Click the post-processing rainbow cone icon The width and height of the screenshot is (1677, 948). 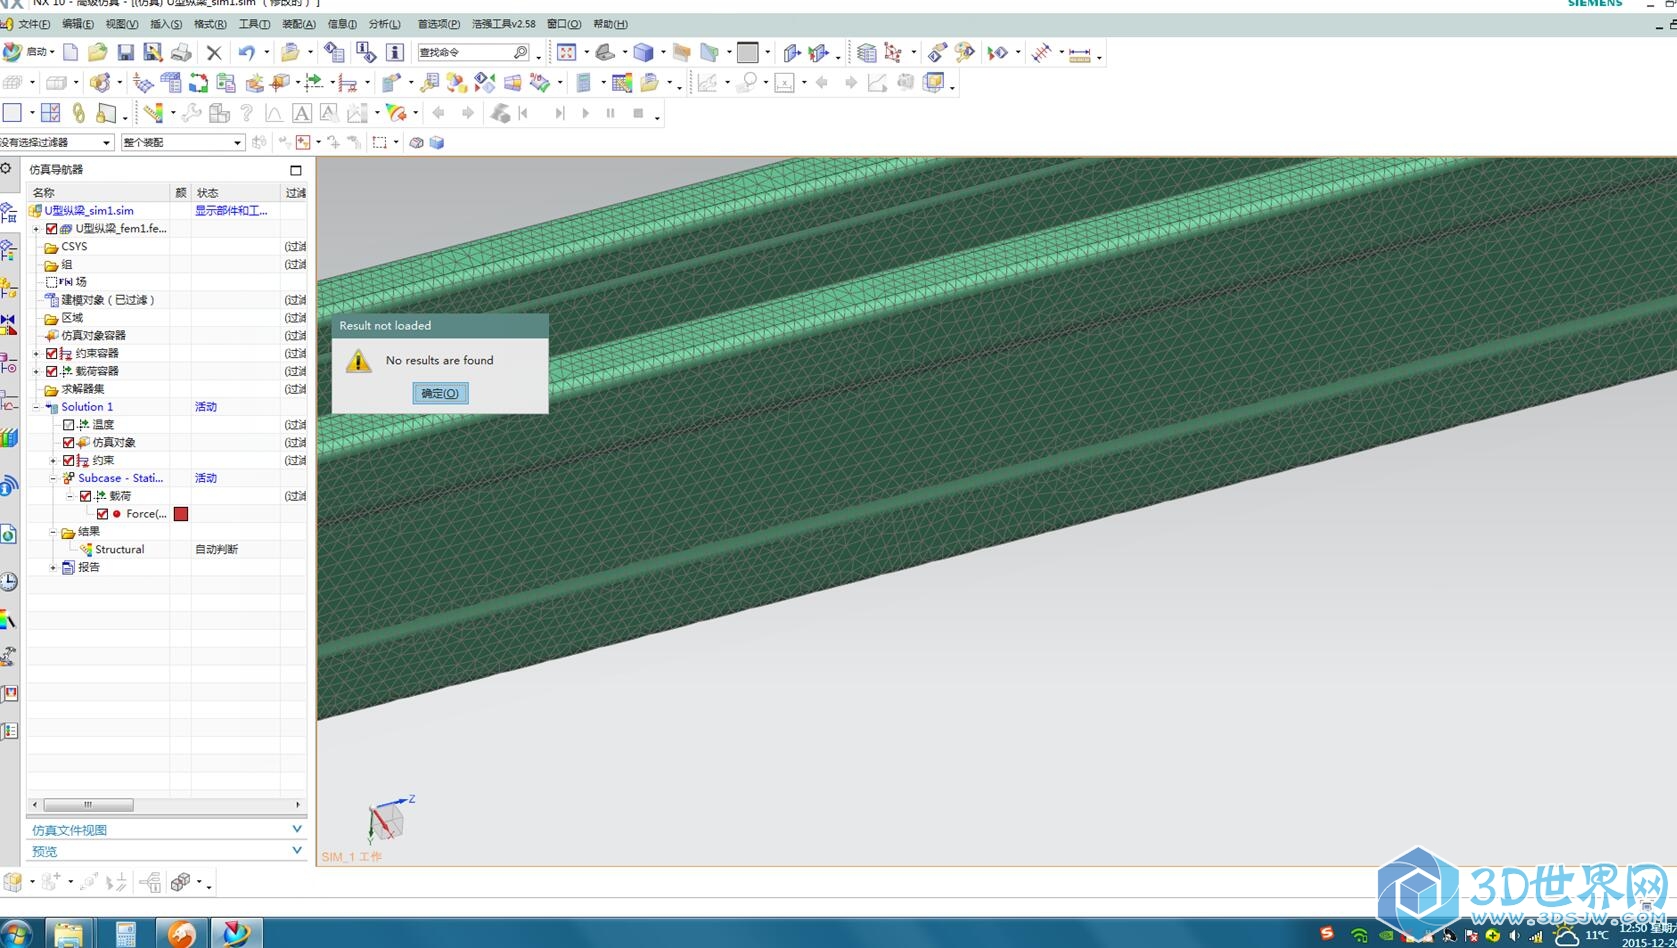coord(396,113)
